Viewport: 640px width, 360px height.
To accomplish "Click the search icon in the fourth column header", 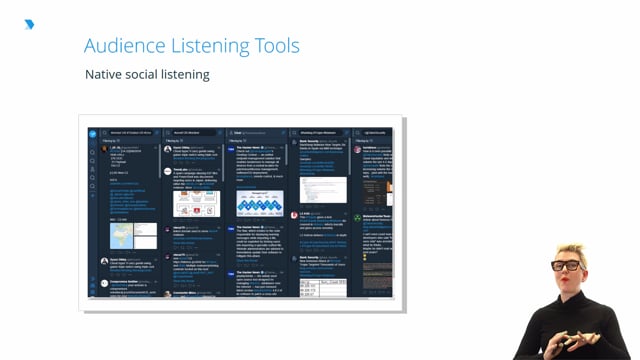I will [x=294, y=133].
